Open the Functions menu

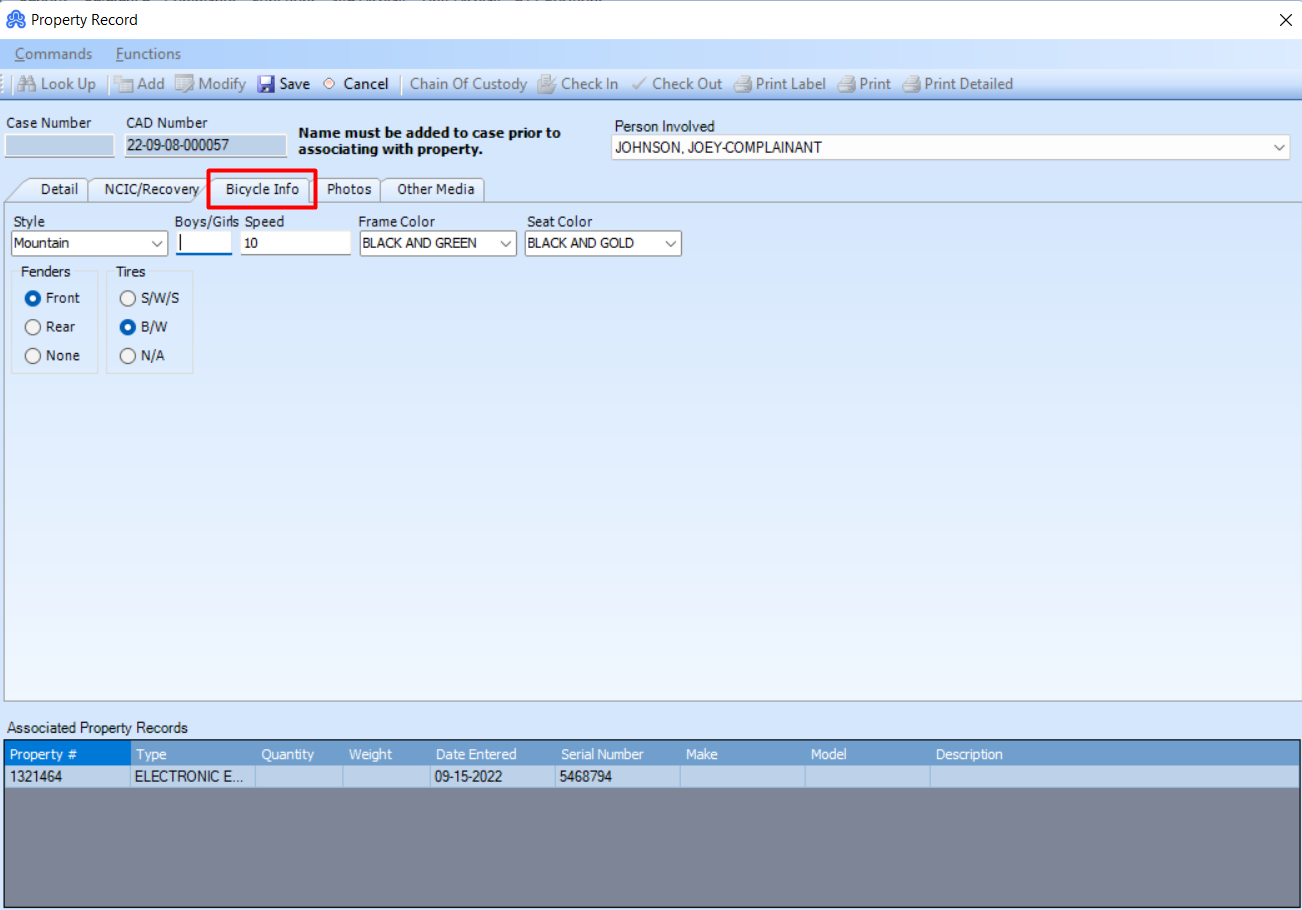[148, 54]
